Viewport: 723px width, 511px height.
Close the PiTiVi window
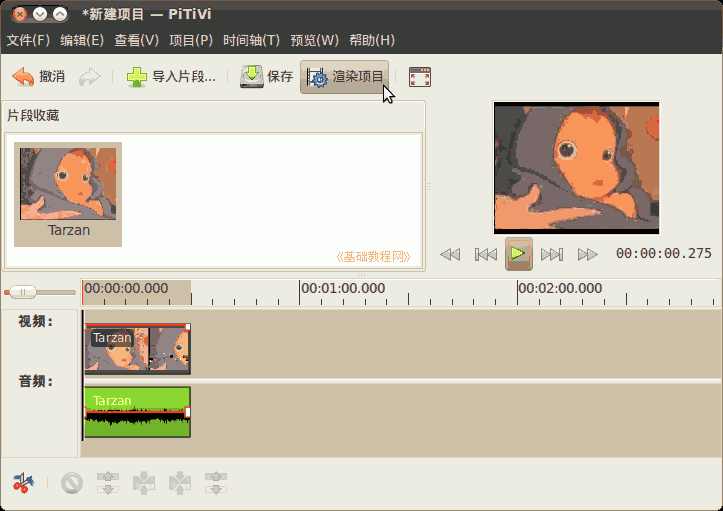coord(20,14)
